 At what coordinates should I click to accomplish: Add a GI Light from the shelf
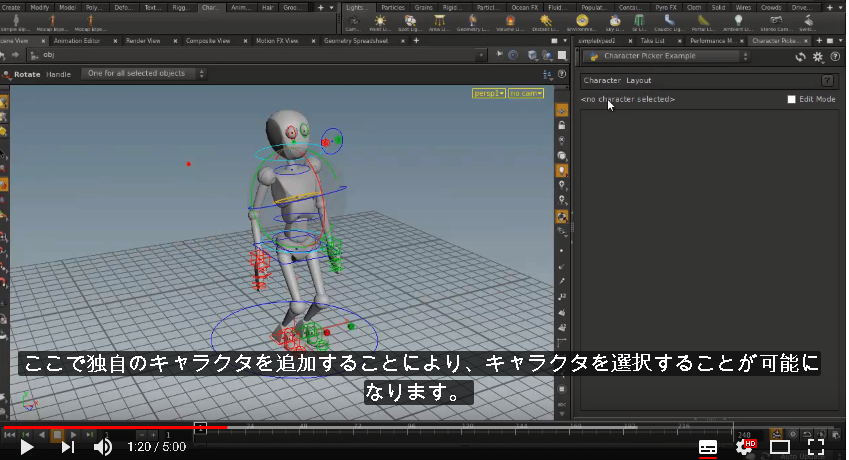tap(639, 23)
